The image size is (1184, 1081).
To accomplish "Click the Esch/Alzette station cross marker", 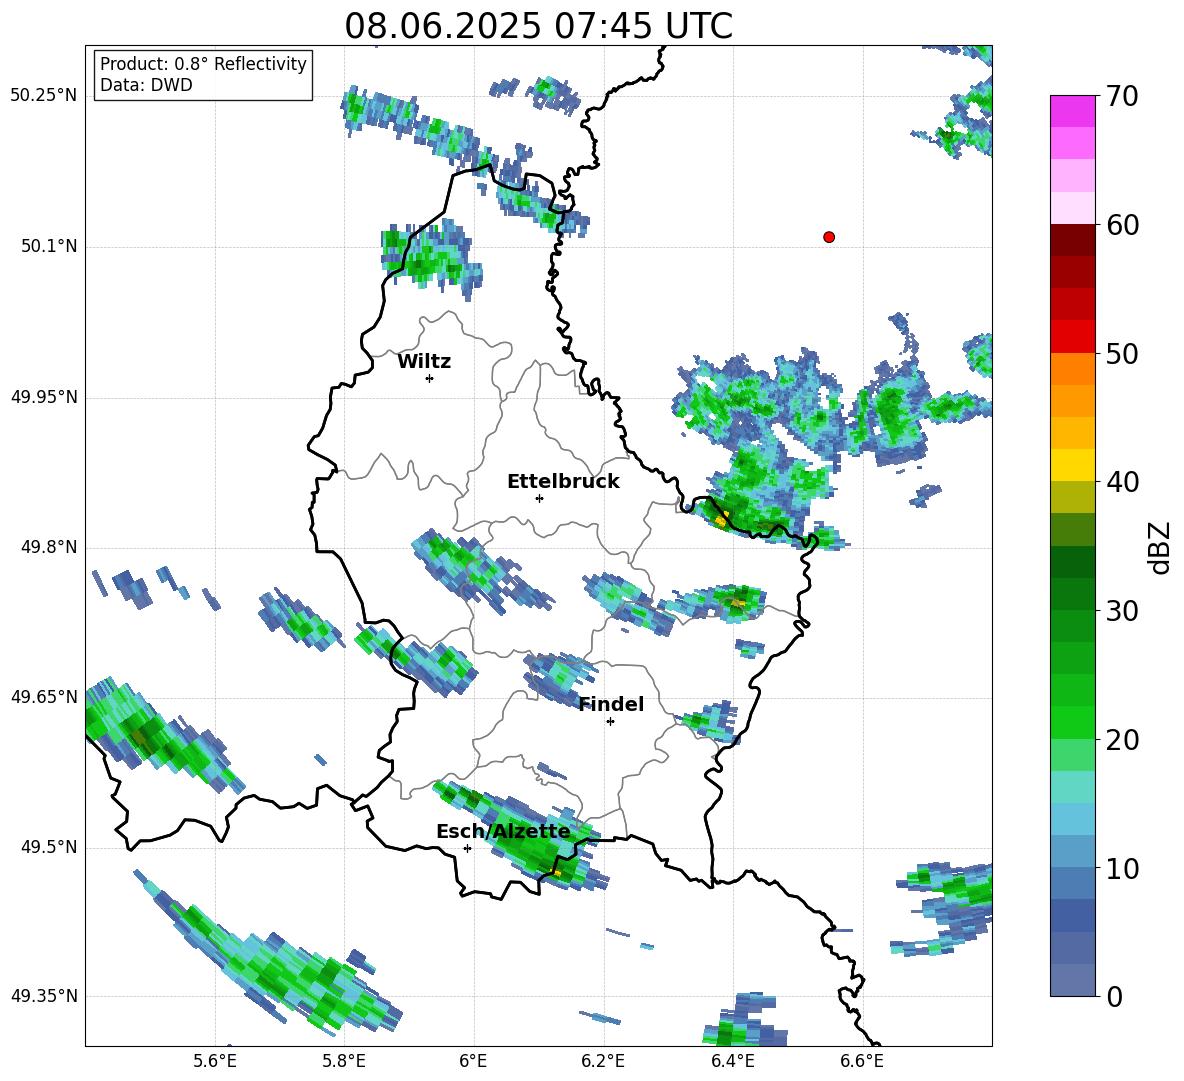I will [x=467, y=848].
